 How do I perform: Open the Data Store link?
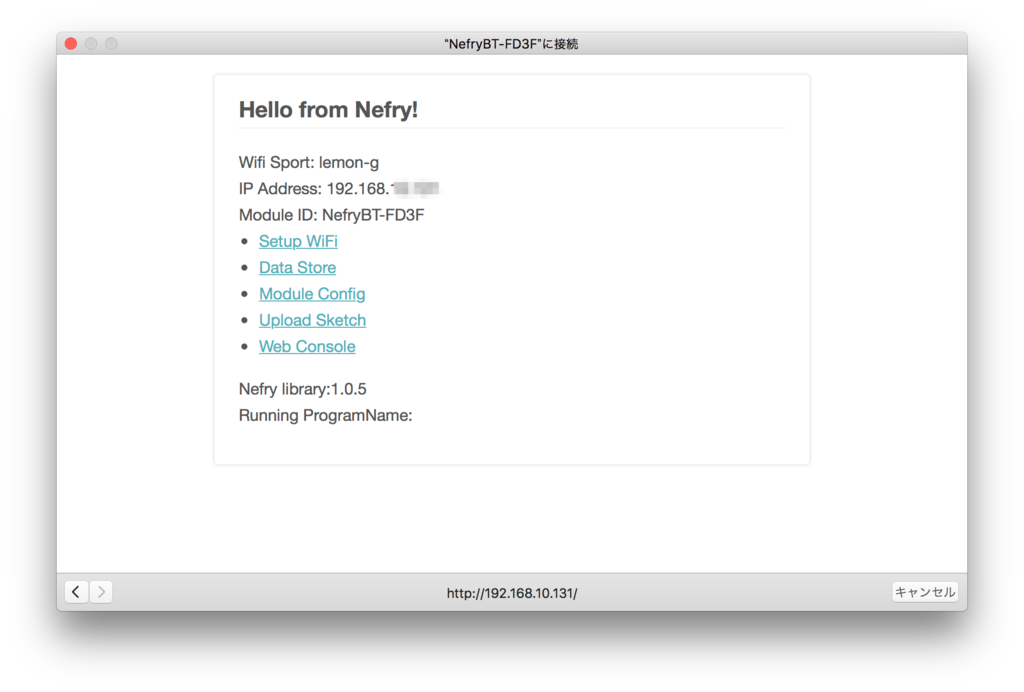[297, 268]
